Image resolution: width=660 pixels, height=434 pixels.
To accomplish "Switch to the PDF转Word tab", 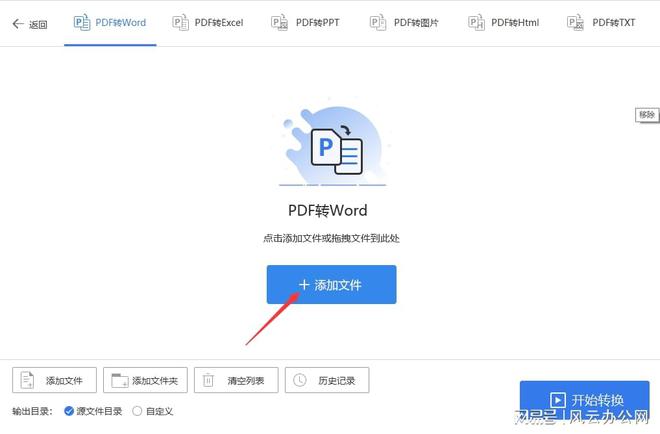I will pos(110,23).
